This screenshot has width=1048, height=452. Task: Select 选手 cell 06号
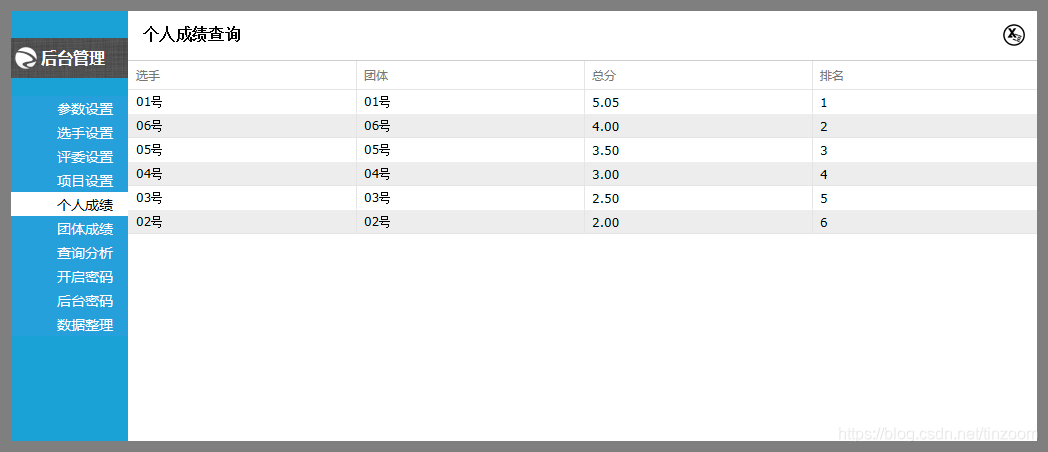242,126
